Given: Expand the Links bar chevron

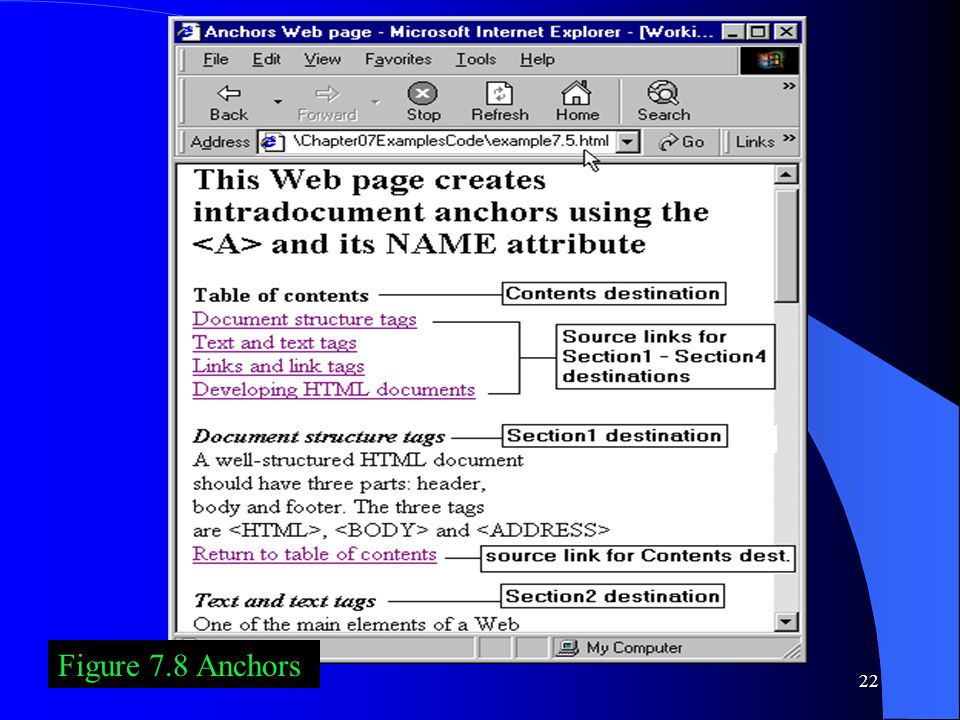Looking at the screenshot, I should (789, 137).
